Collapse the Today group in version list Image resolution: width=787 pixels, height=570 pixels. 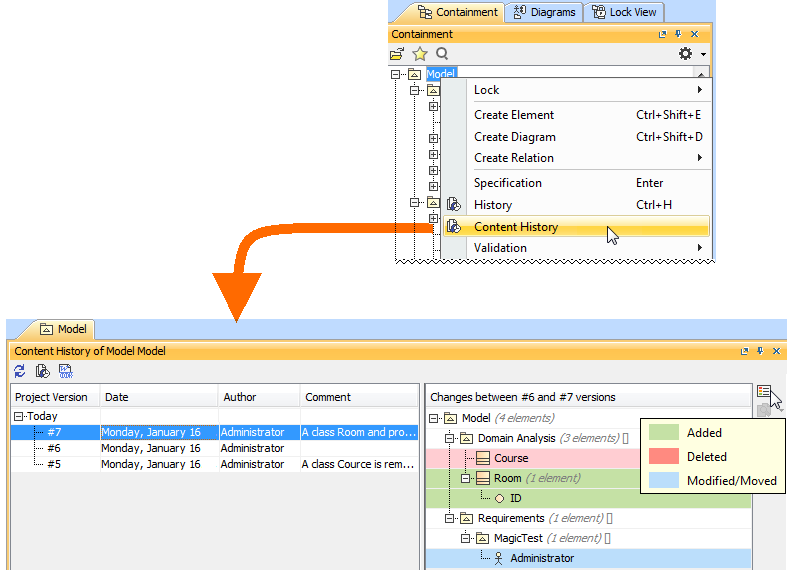pos(18,416)
